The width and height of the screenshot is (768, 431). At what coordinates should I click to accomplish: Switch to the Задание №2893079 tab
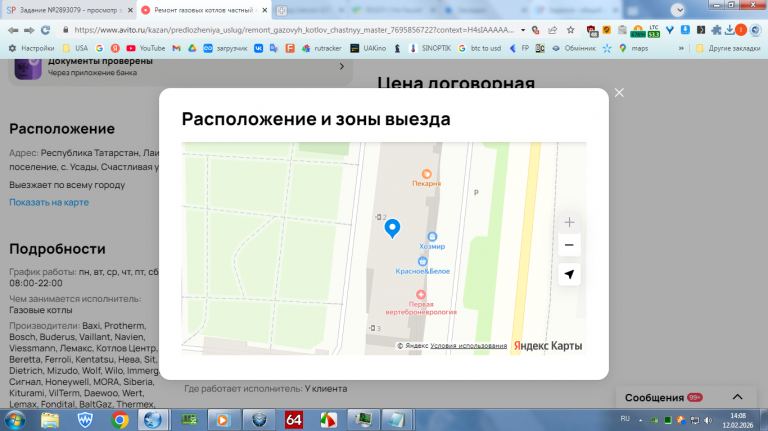point(69,10)
